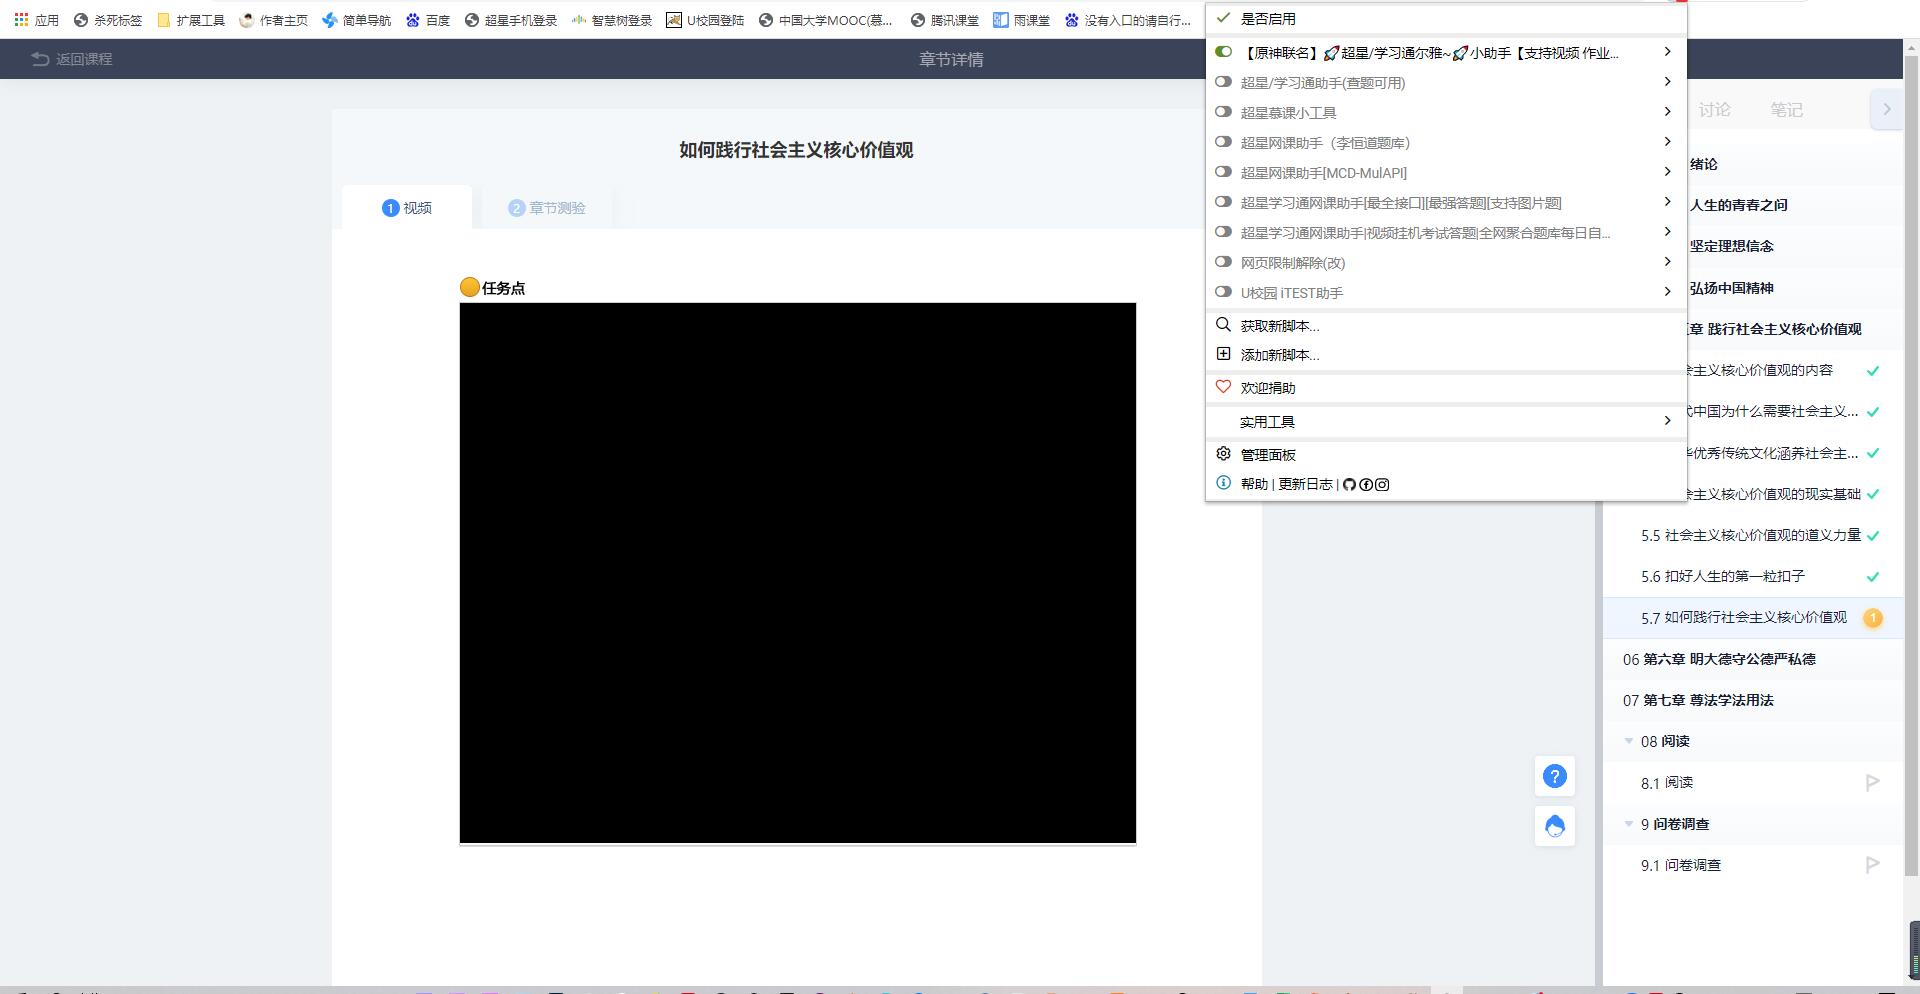The image size is (1920, 994).
Task: Click the GitHub icon in the Tampermonkey menu
Action: click(x=1349, y=485)
